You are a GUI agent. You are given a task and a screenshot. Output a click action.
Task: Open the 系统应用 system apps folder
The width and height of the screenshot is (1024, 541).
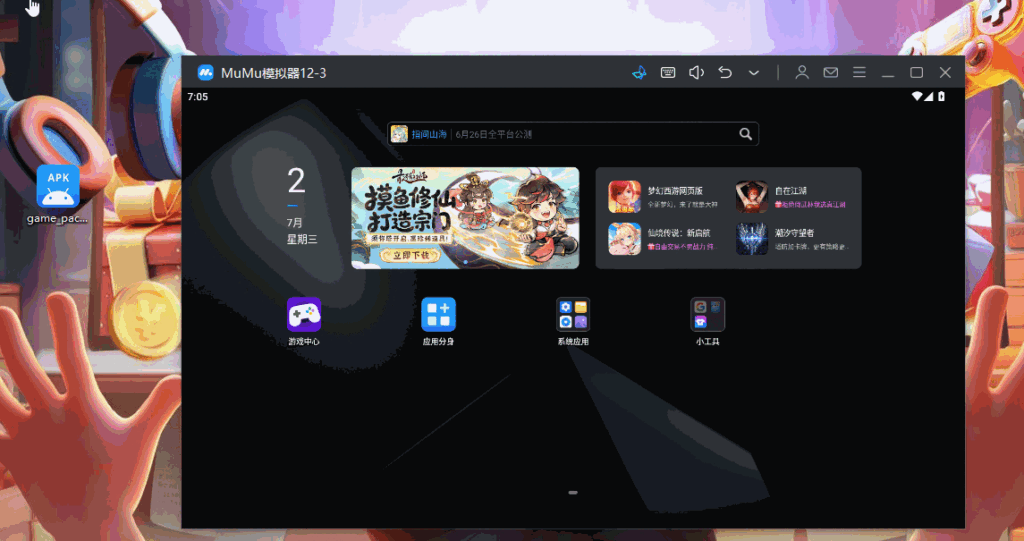click(x=573, y=314)
